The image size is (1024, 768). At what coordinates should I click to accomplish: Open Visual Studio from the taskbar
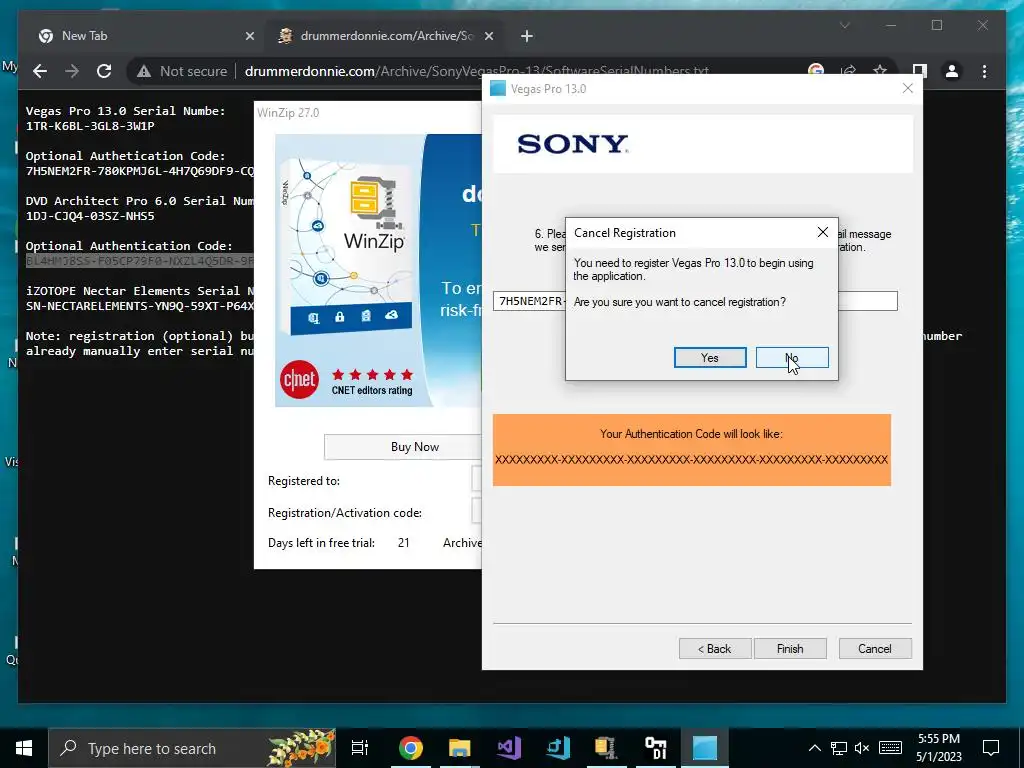[x=509, y=748]
